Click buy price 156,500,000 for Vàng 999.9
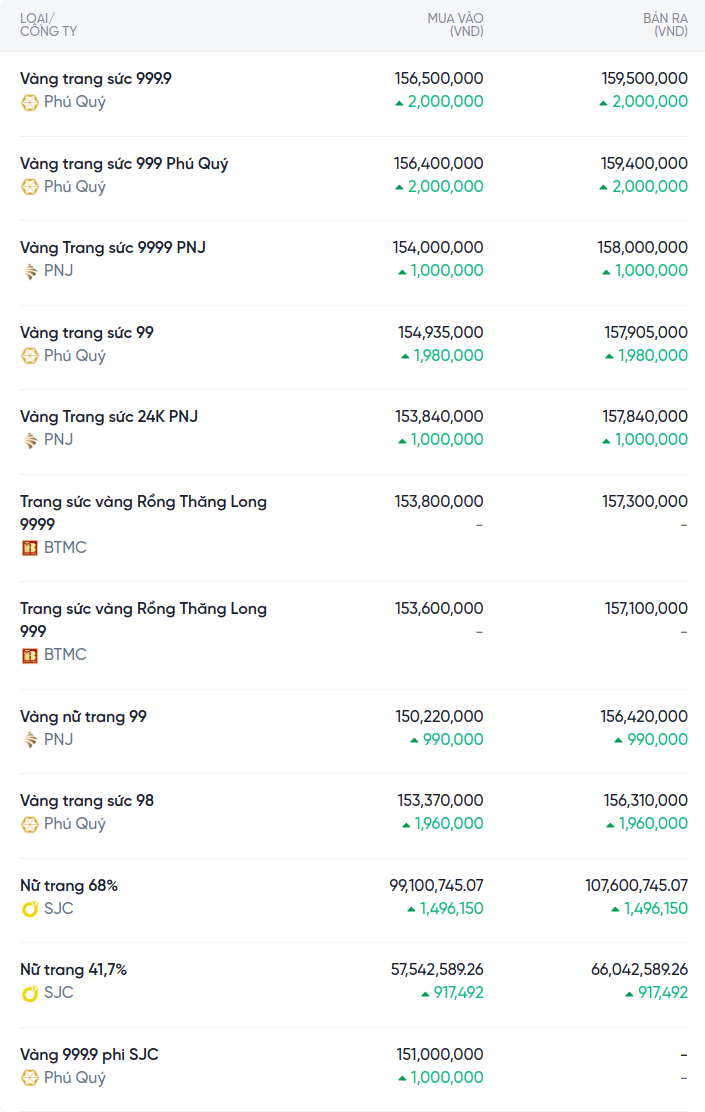This screenshot has height=1112, width=705. click(x=439, y=78)
